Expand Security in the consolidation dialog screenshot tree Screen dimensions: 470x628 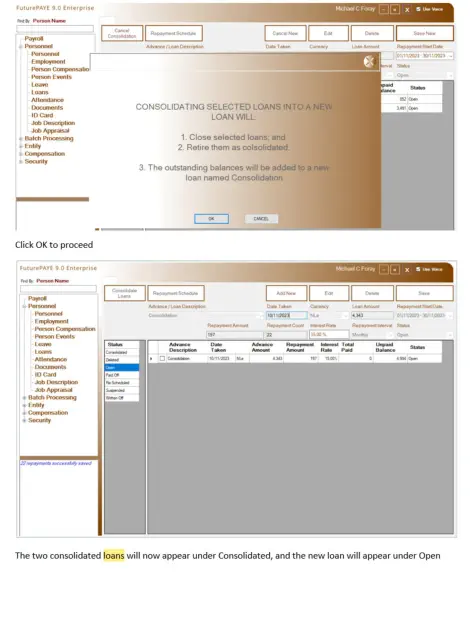click(21, 162)
